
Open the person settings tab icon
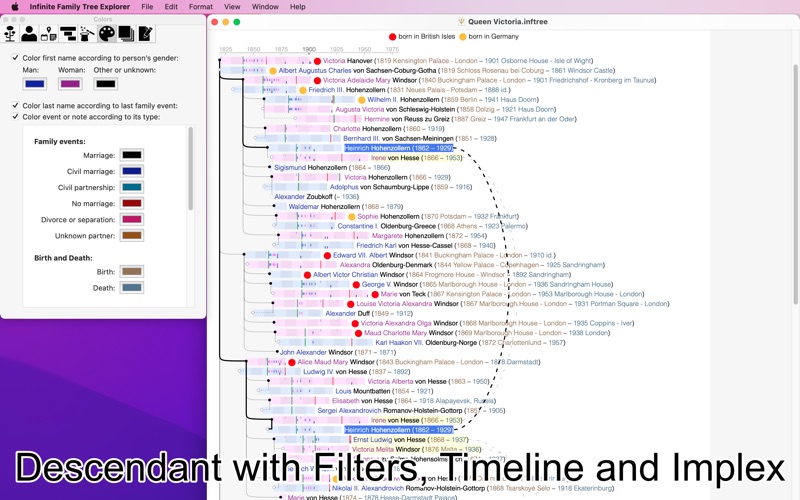click(29, 34)
